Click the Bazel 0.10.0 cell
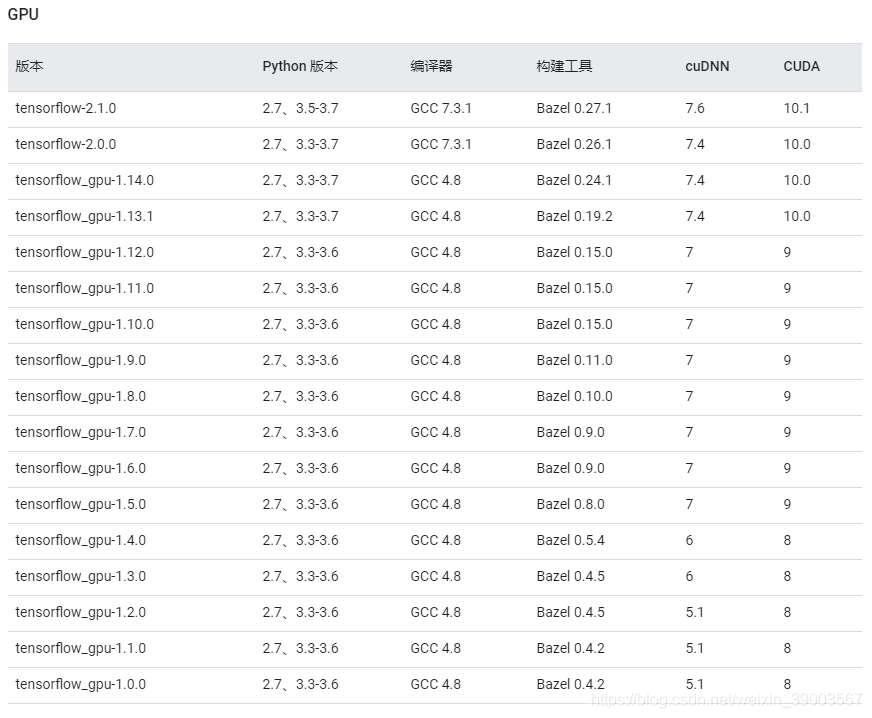 click(574, 396)
